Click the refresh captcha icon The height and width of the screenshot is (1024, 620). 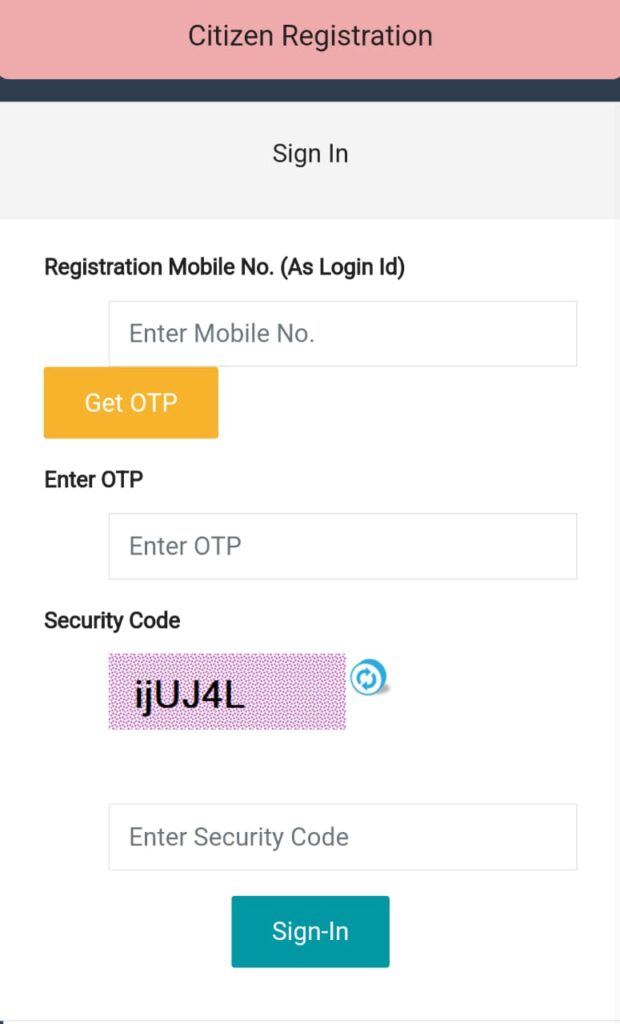(x=368, y=678)
